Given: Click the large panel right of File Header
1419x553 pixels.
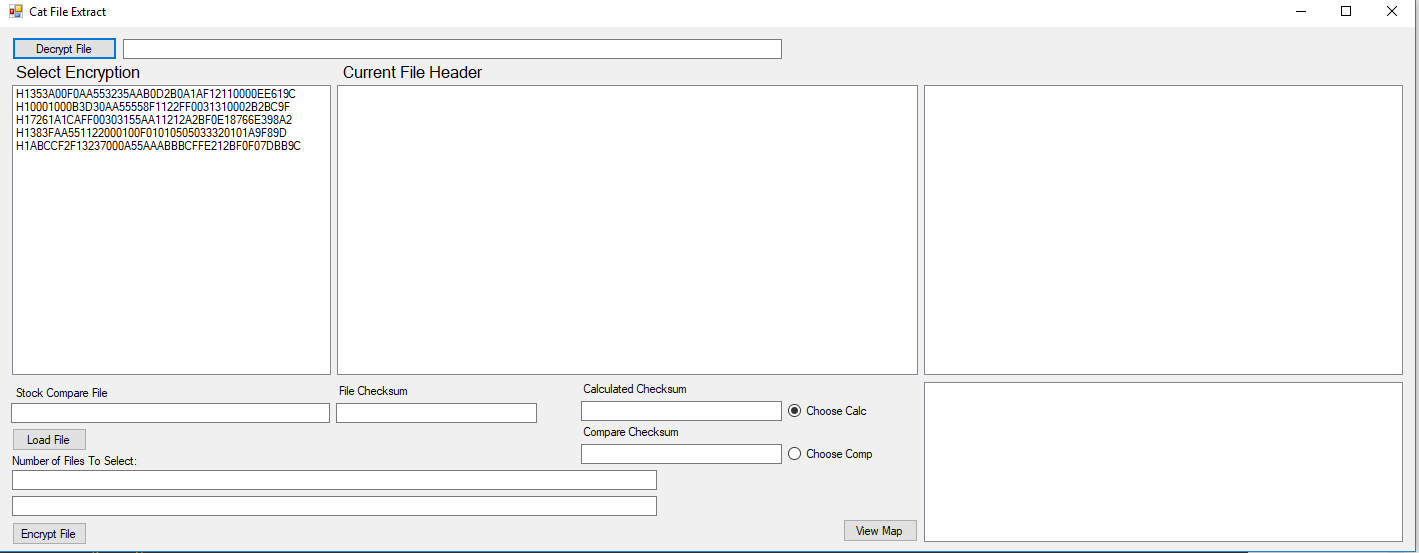Looking at the screenshot, I should click(x=1163, y=230).
